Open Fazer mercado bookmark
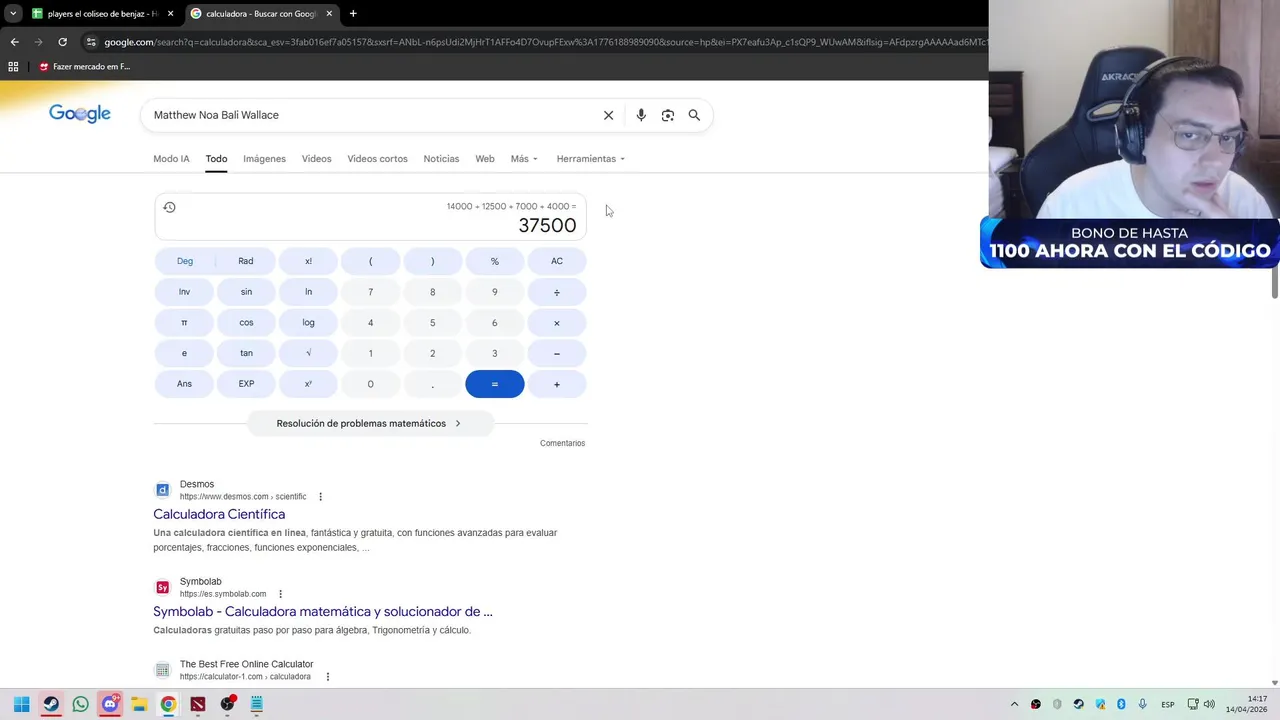Viewport: 1280px width, 720px height. [x=85, y=67]
